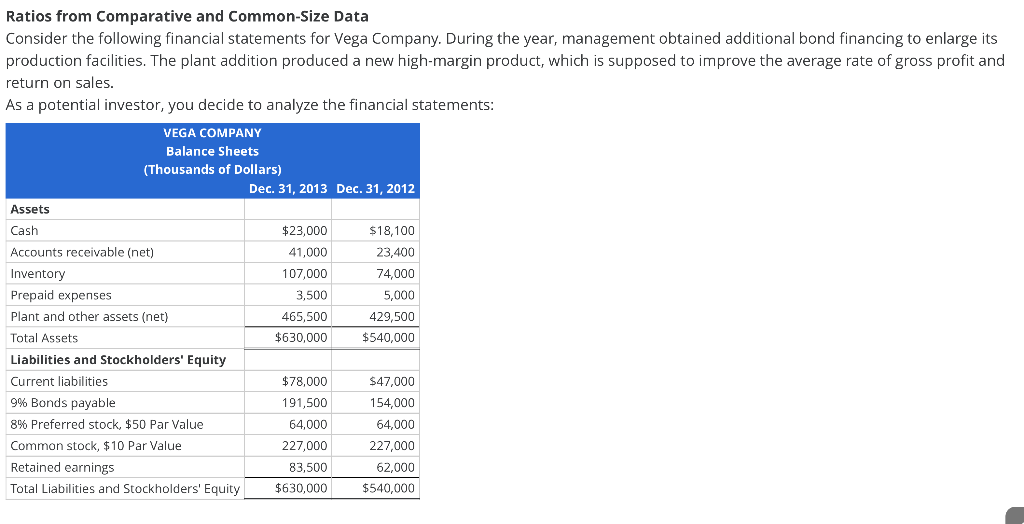Image resolution: width=1024 pixels, height=524 pixels.
Task: Select the 'Plant and other assets (net)' label
Action: click(x=89, y=317)
